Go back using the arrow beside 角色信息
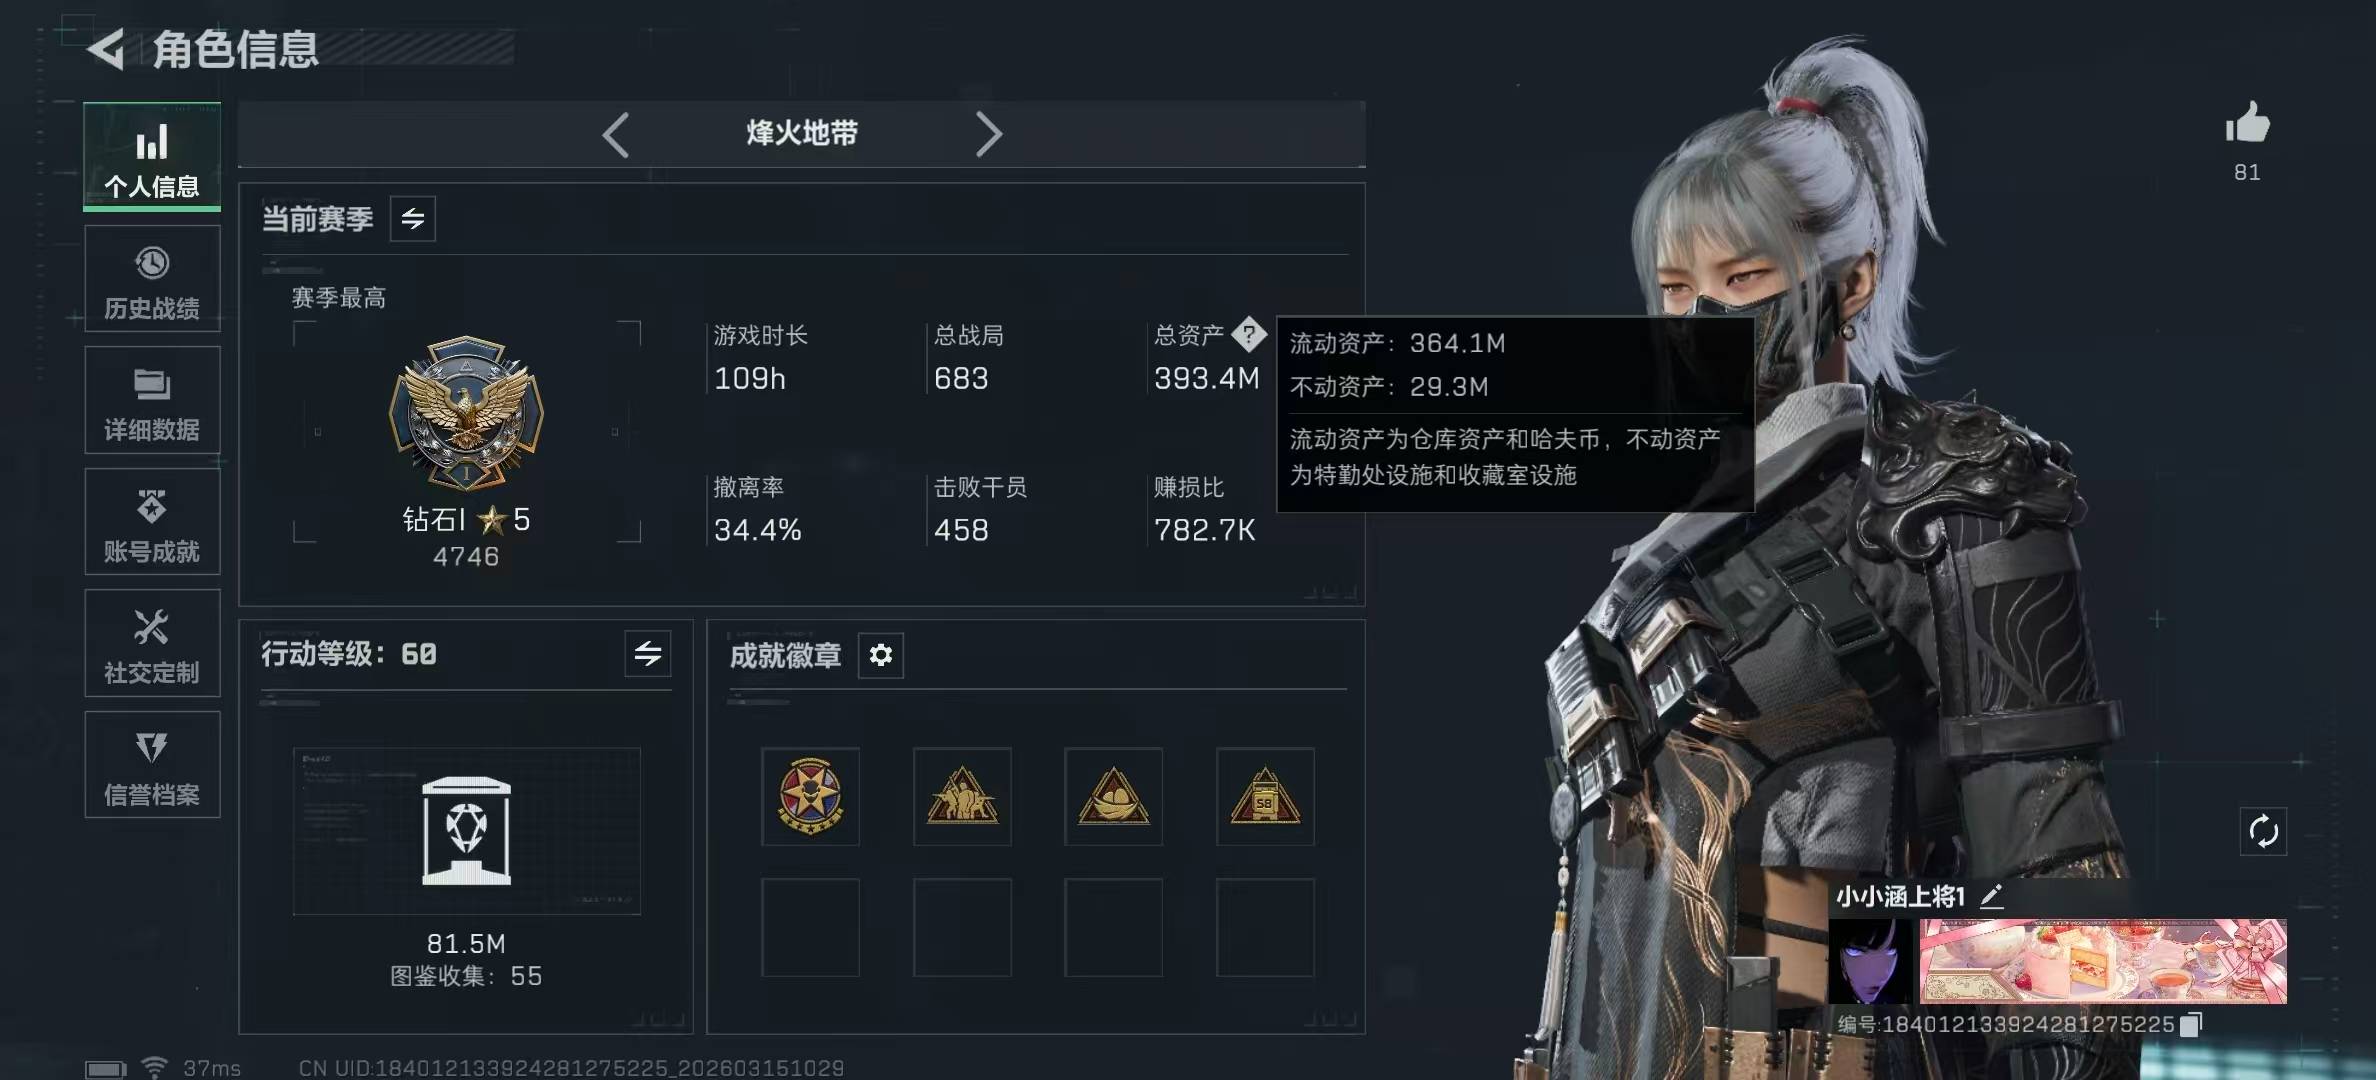 coord(106,49)
